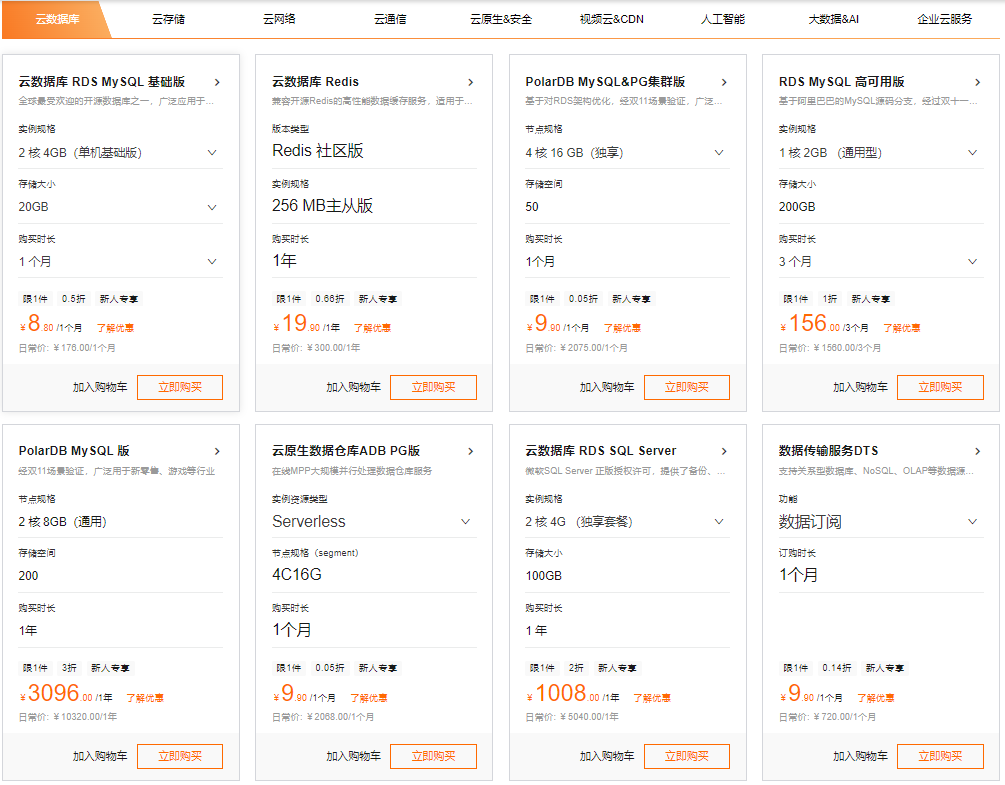Add PolarDB MySQL 版 to cart
The width and height of the screenshot is (1005, 785).
click(x=100, y=756)
